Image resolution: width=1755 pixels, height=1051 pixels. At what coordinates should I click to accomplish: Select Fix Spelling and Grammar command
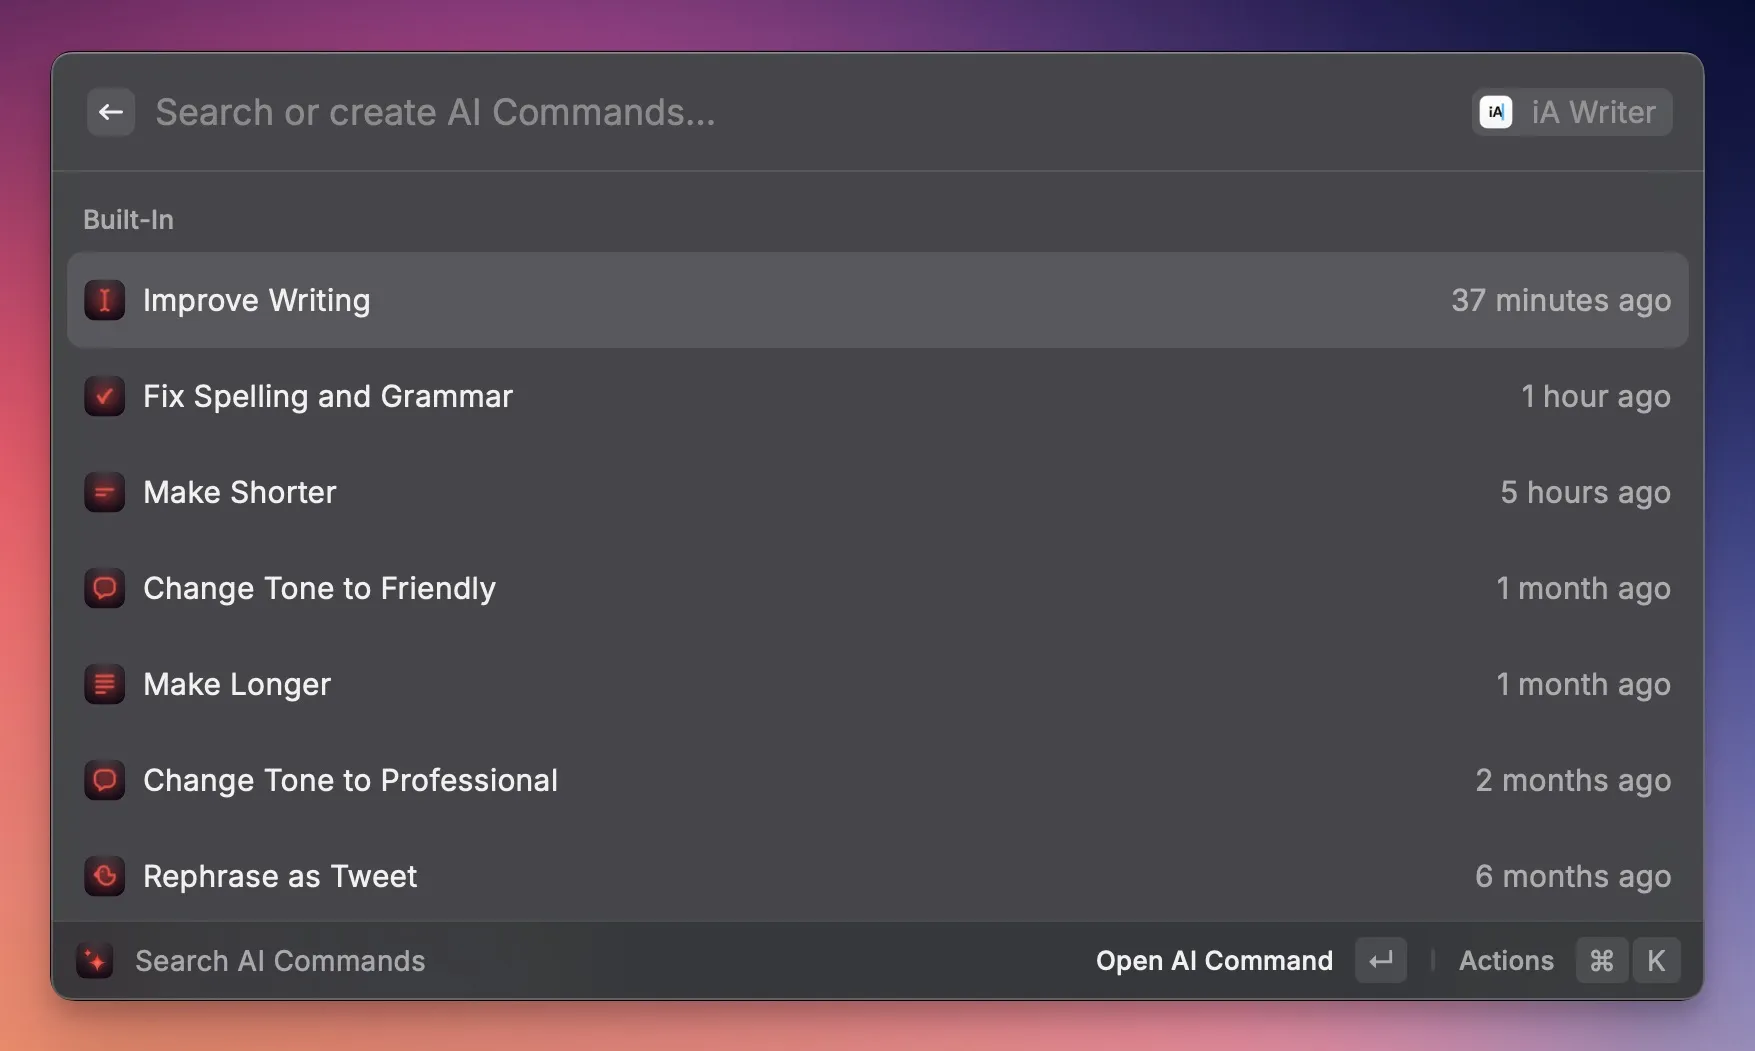click(x=327, y=396)
